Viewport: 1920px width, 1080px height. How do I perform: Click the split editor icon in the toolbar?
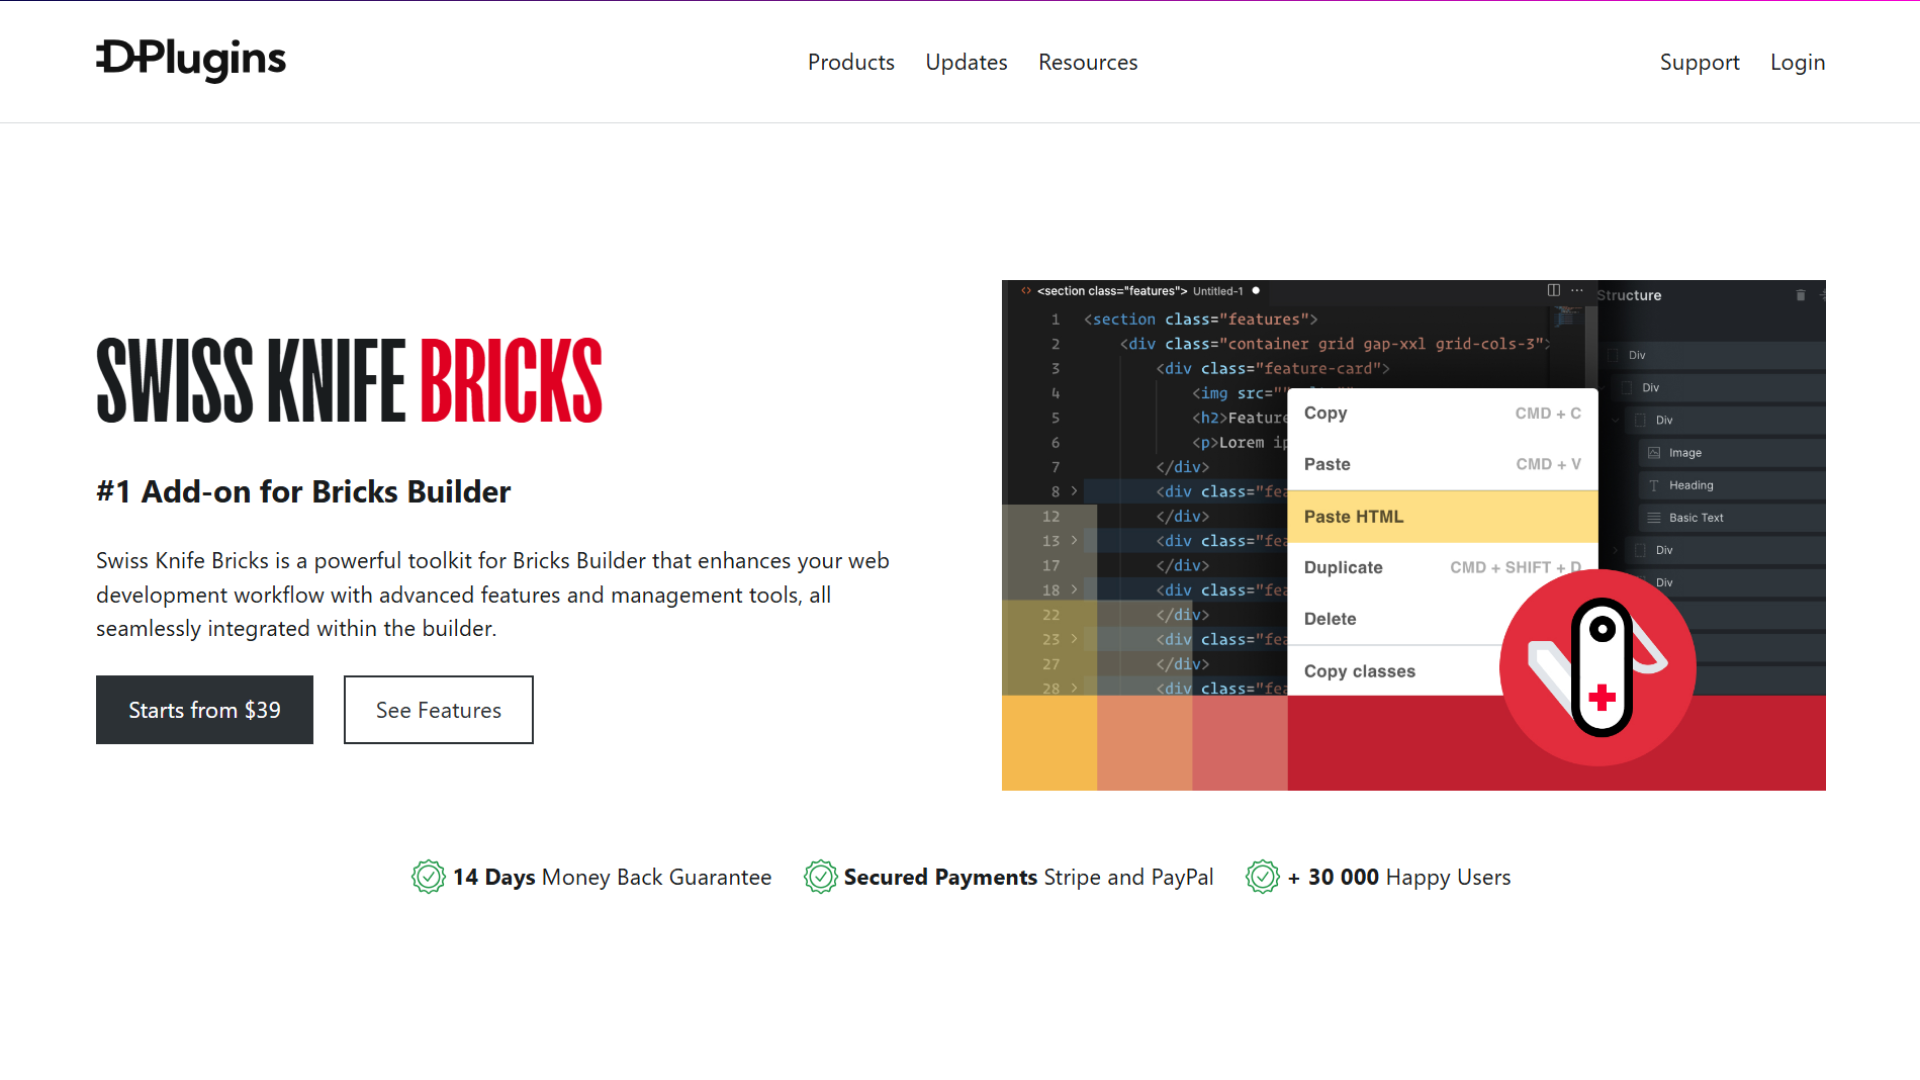coord(1553,290)
